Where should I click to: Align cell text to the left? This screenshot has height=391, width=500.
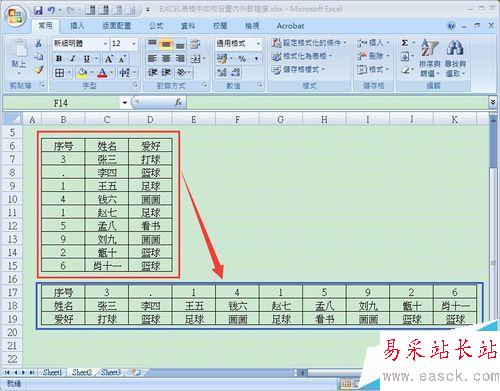152,59
